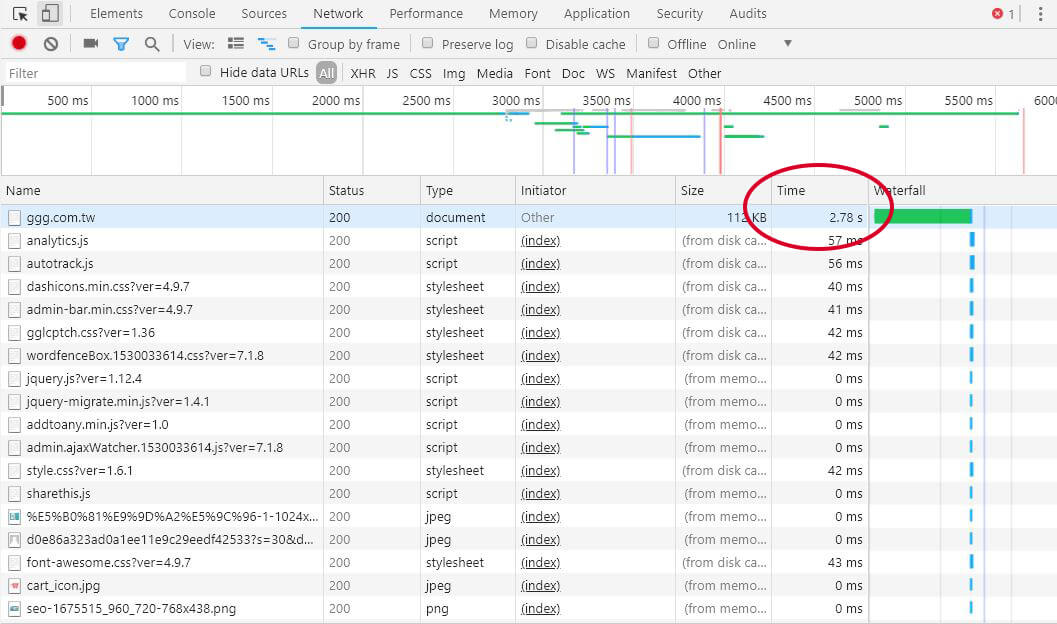
Task: Sort by the Time column header
Action: [820, 191]
